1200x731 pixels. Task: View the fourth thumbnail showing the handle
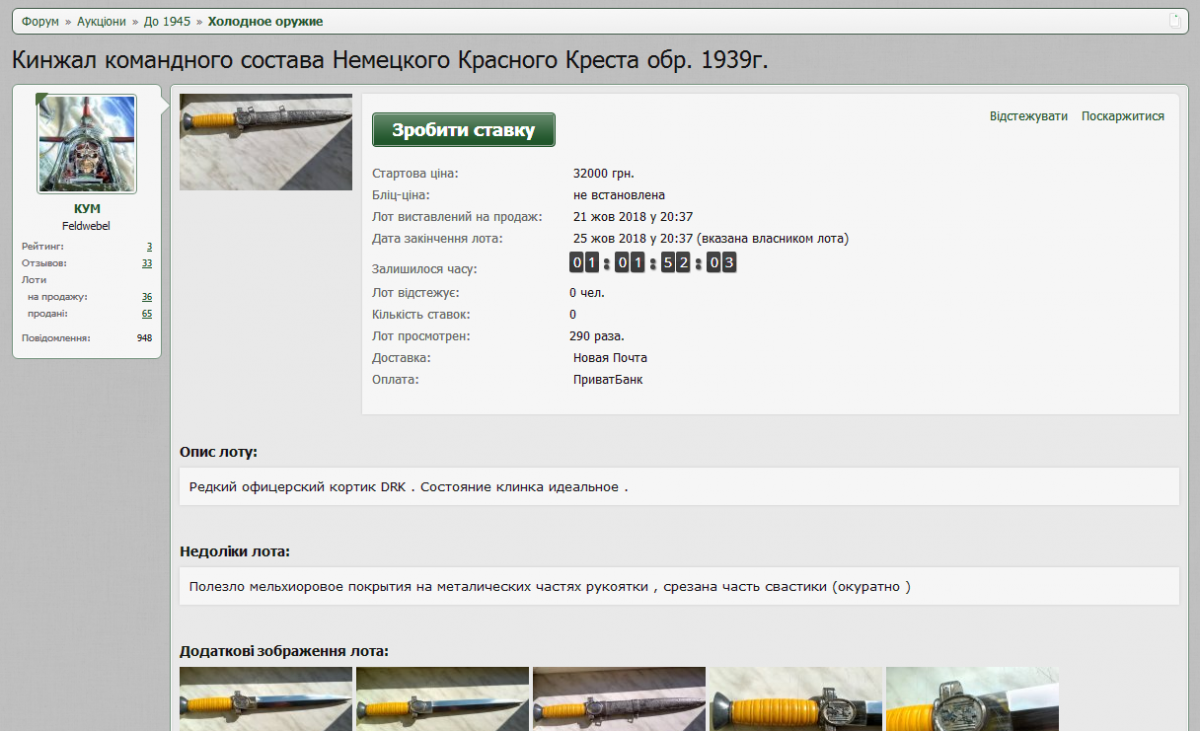[x=795, y=699]
